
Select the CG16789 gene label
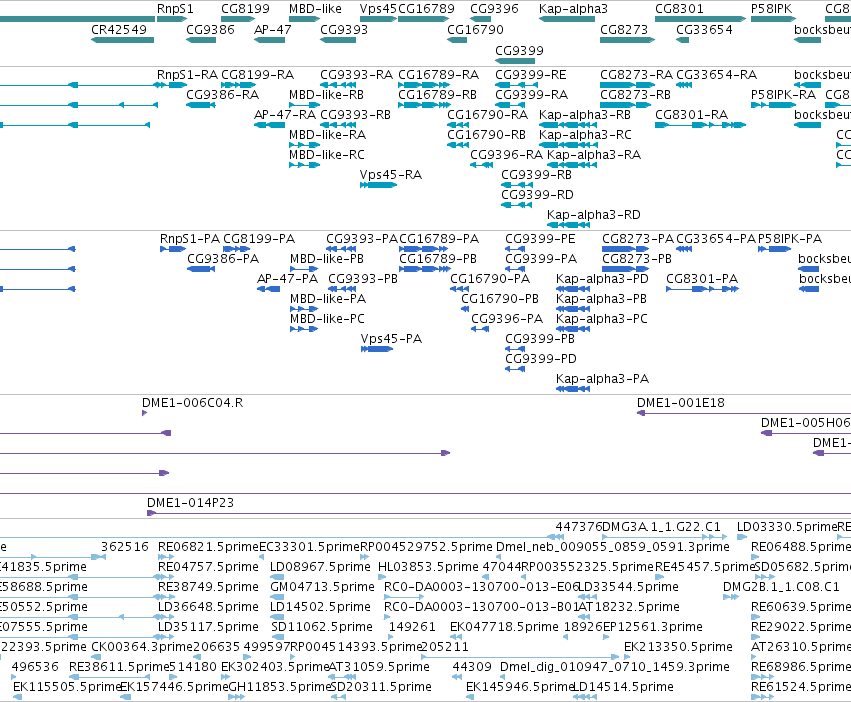point(426,9)
